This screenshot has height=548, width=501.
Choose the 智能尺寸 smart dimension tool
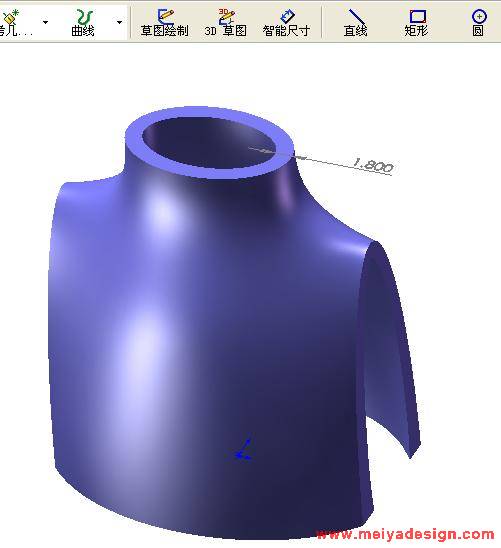coord(286,22)
